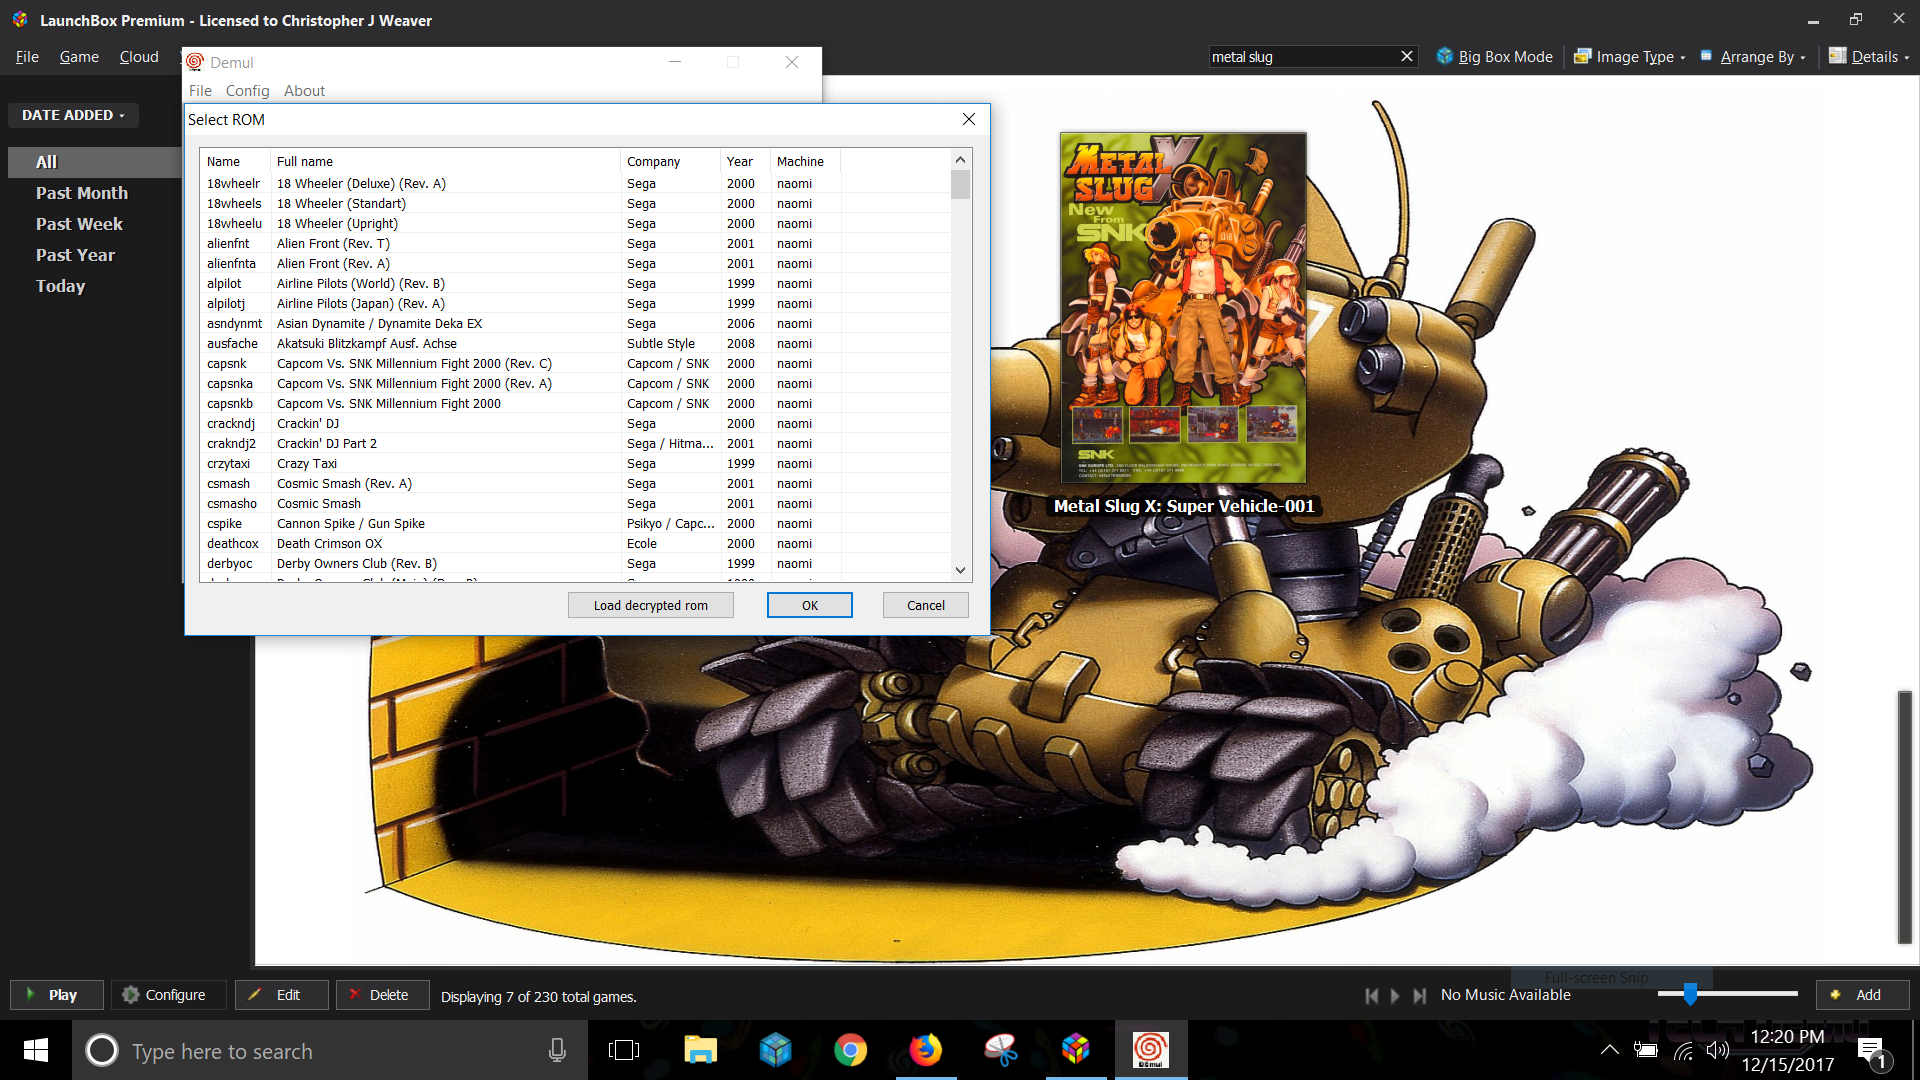The height and width of the screenshot is (1080, 1920).
Task: Open Snipping Tool from taskbar
Action: pyautogui.click(x=1000, y=1050)
